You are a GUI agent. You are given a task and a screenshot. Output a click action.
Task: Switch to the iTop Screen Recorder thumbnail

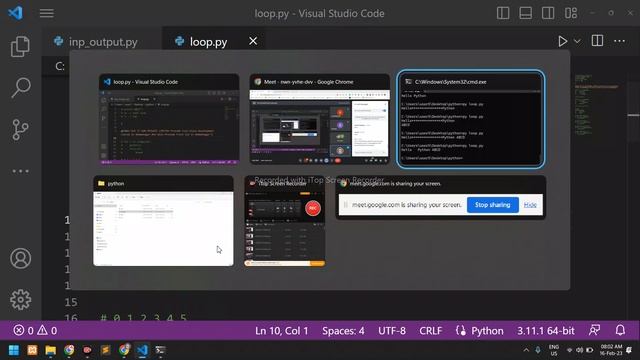tap(285, 221)
